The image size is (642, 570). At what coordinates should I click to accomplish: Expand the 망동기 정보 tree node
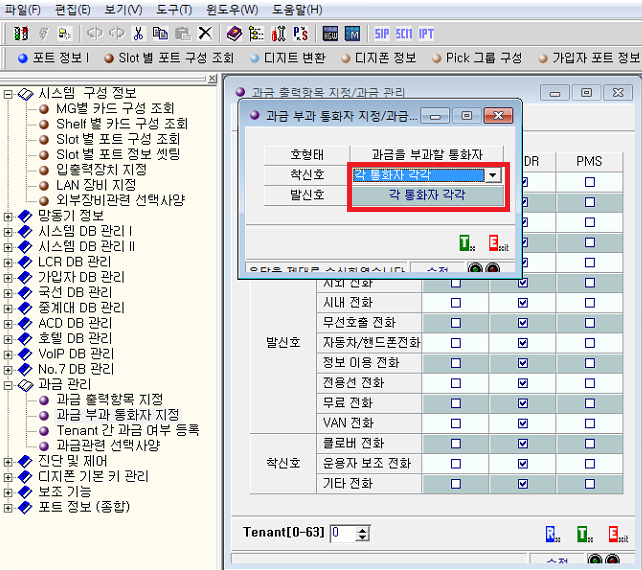click(8, 216)
